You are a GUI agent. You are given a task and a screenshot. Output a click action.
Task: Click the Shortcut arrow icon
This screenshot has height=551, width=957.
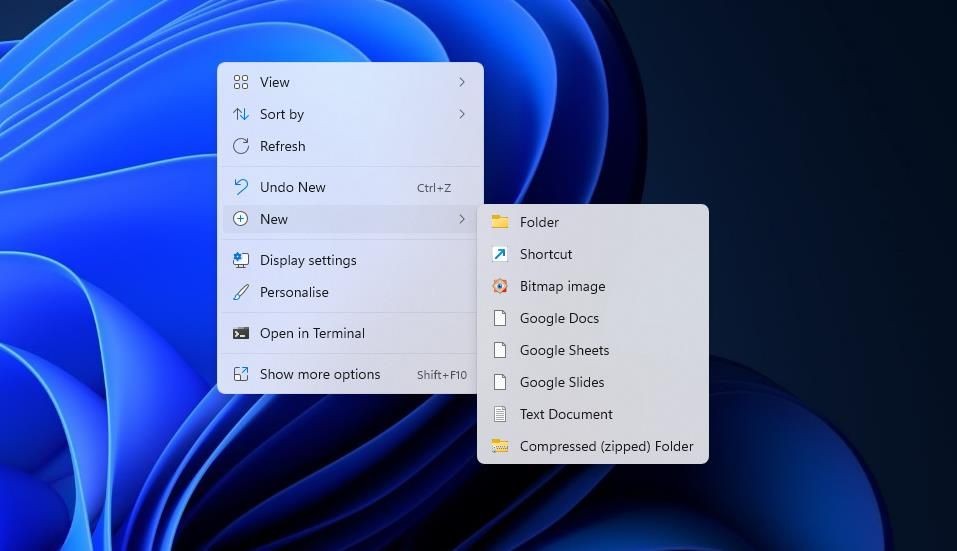[500, 254]
